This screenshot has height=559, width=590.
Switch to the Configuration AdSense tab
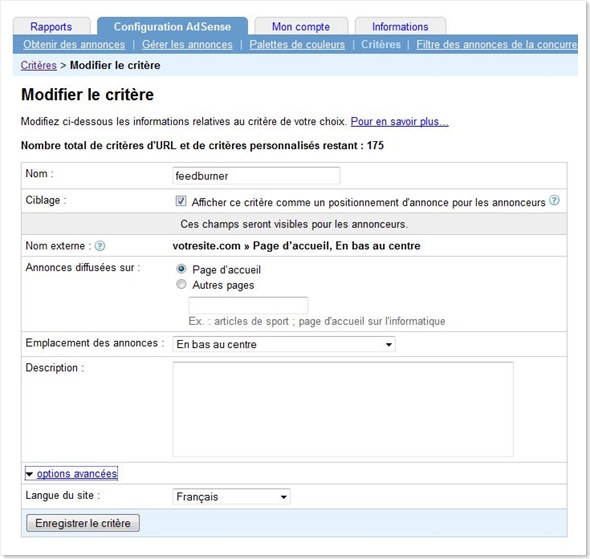tap(172, 27)
